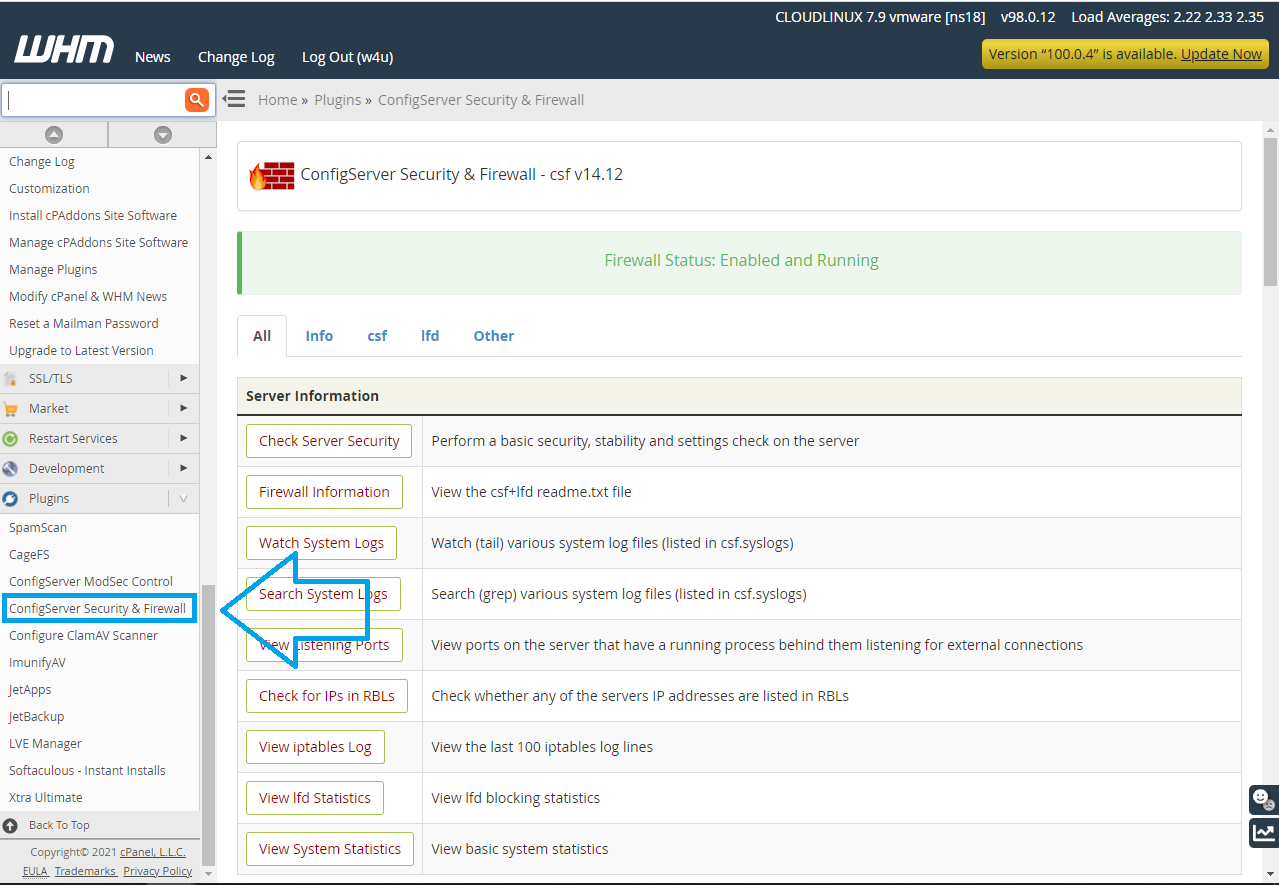The height and width of the screenshot is (885, 1279).
Task: Switch to the csf tab
Action: coord(377,336)
